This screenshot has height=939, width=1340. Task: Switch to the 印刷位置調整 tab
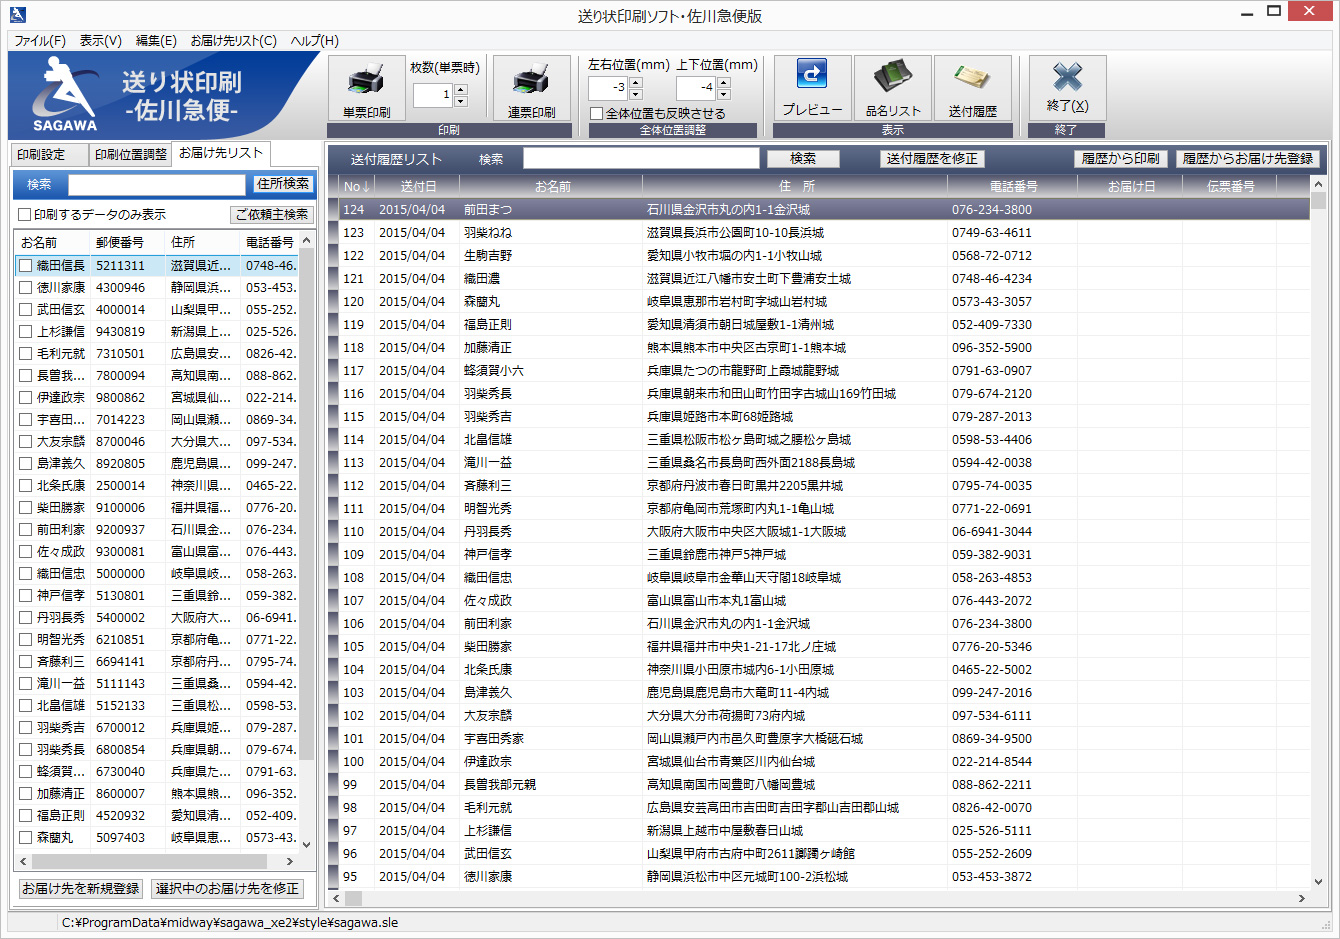pyautogui.click(x=131, y=155)
